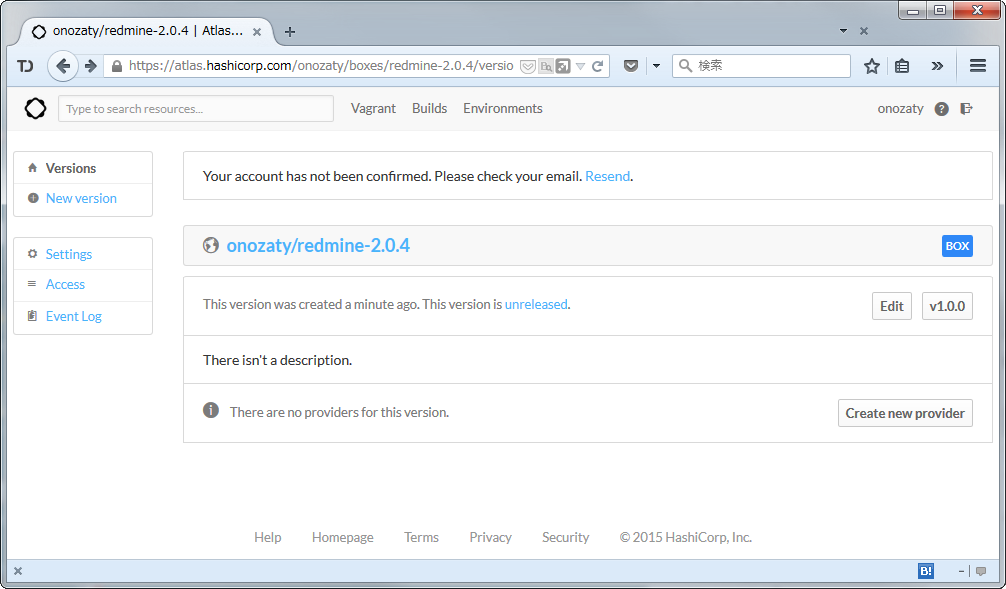This screenshot has width=1006, height=589.
Task: Open the Security footer link
Action: coord(565,537)
